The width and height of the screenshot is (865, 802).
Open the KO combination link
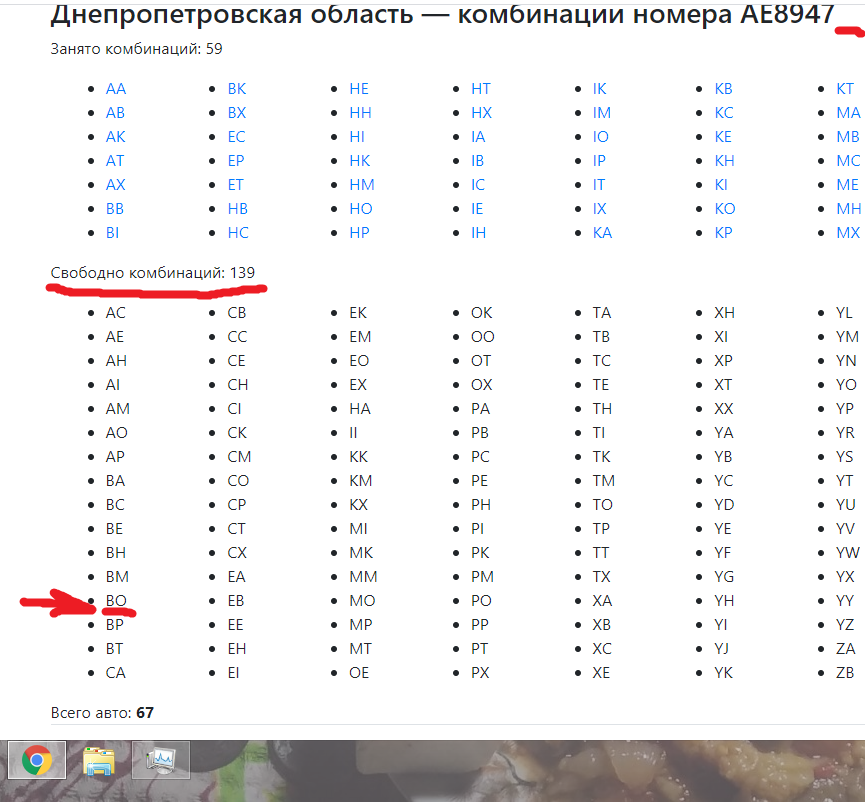(x=725, y=209)
